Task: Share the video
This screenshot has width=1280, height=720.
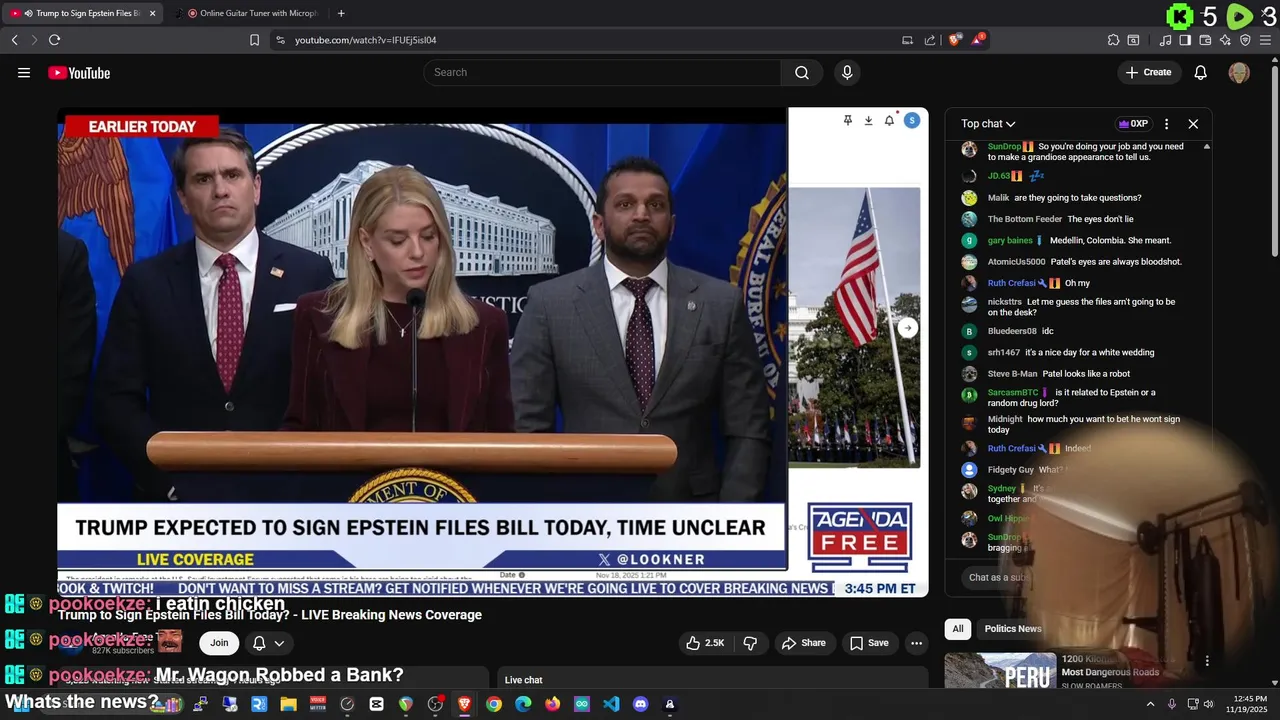Action: (803, 643)
